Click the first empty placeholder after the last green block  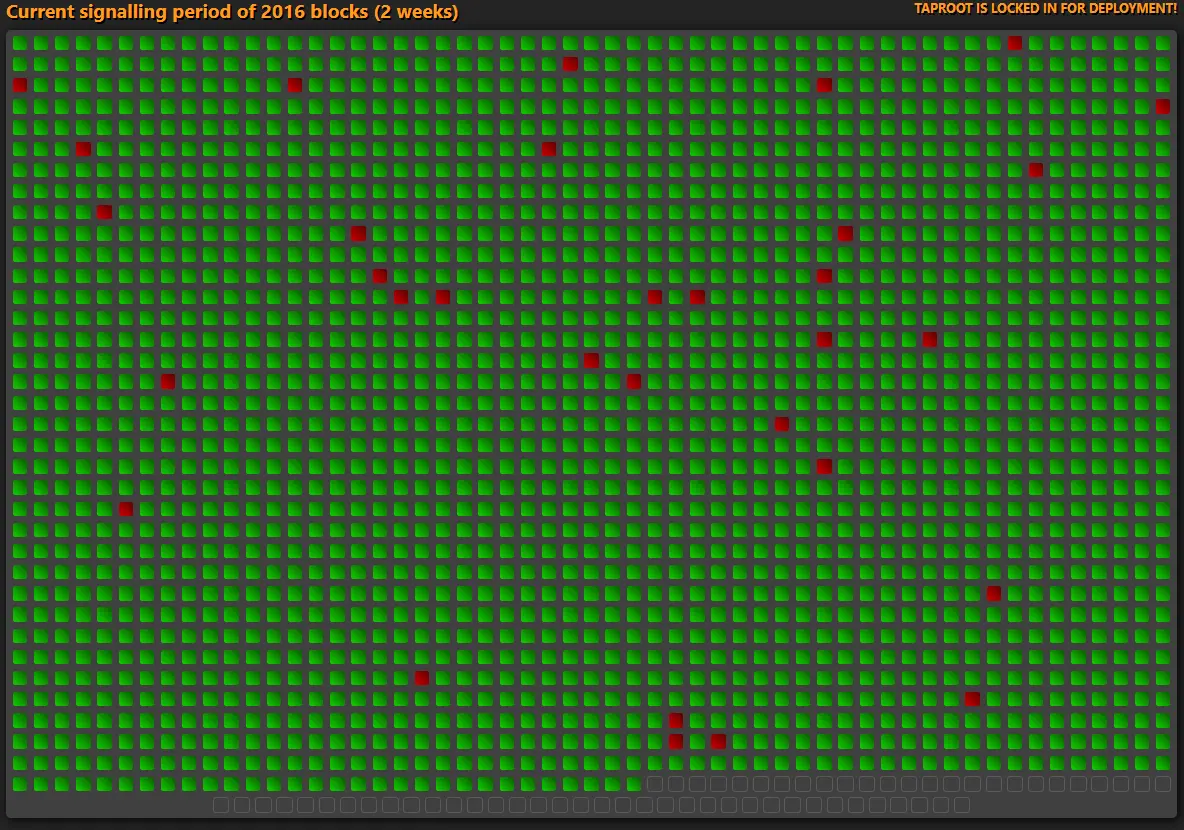pos(655,784)
